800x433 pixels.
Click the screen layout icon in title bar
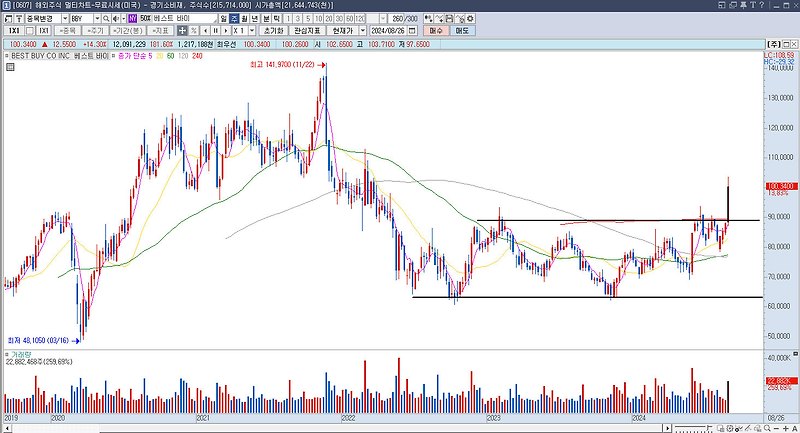pyautogui.click(x=722, y=5)
